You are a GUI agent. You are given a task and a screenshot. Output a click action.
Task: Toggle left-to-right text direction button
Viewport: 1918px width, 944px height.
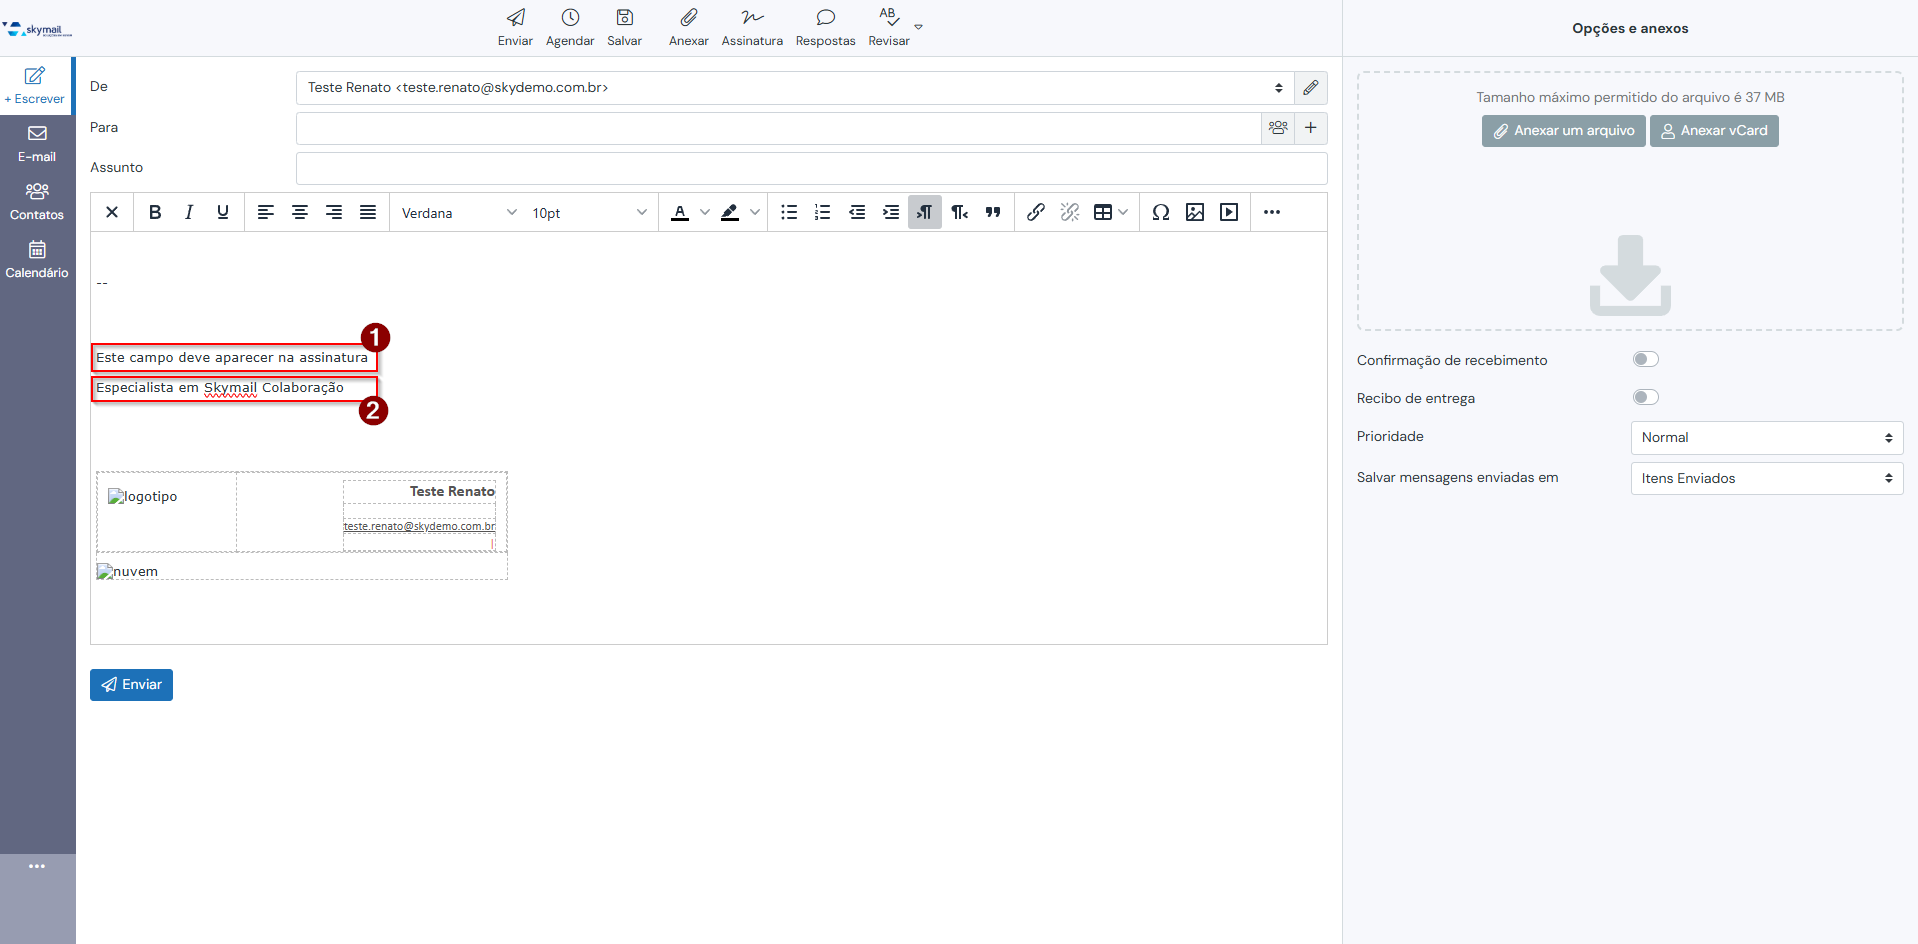pyautogui.click(x=925, y=212)
